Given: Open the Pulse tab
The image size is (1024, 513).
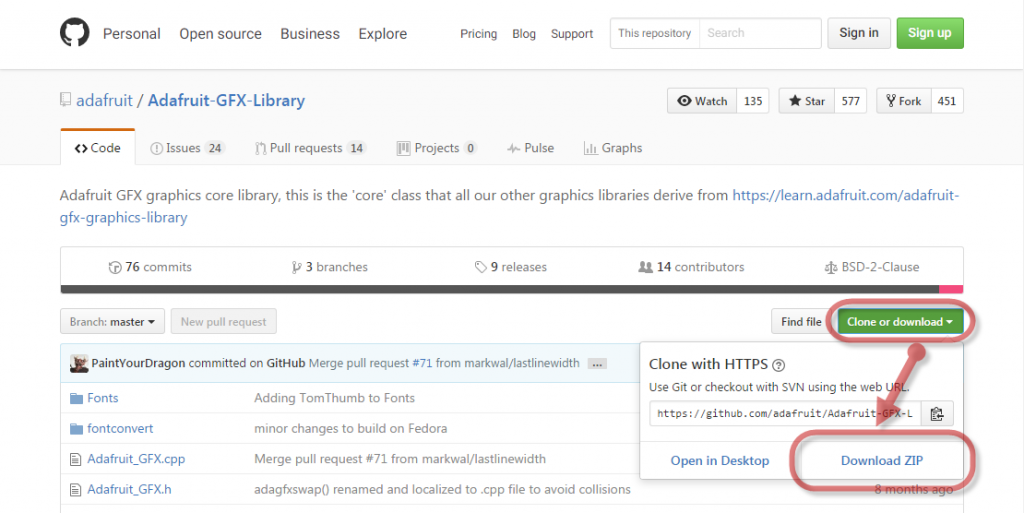Looking at the screenshot, I should [x=530, y=148].
